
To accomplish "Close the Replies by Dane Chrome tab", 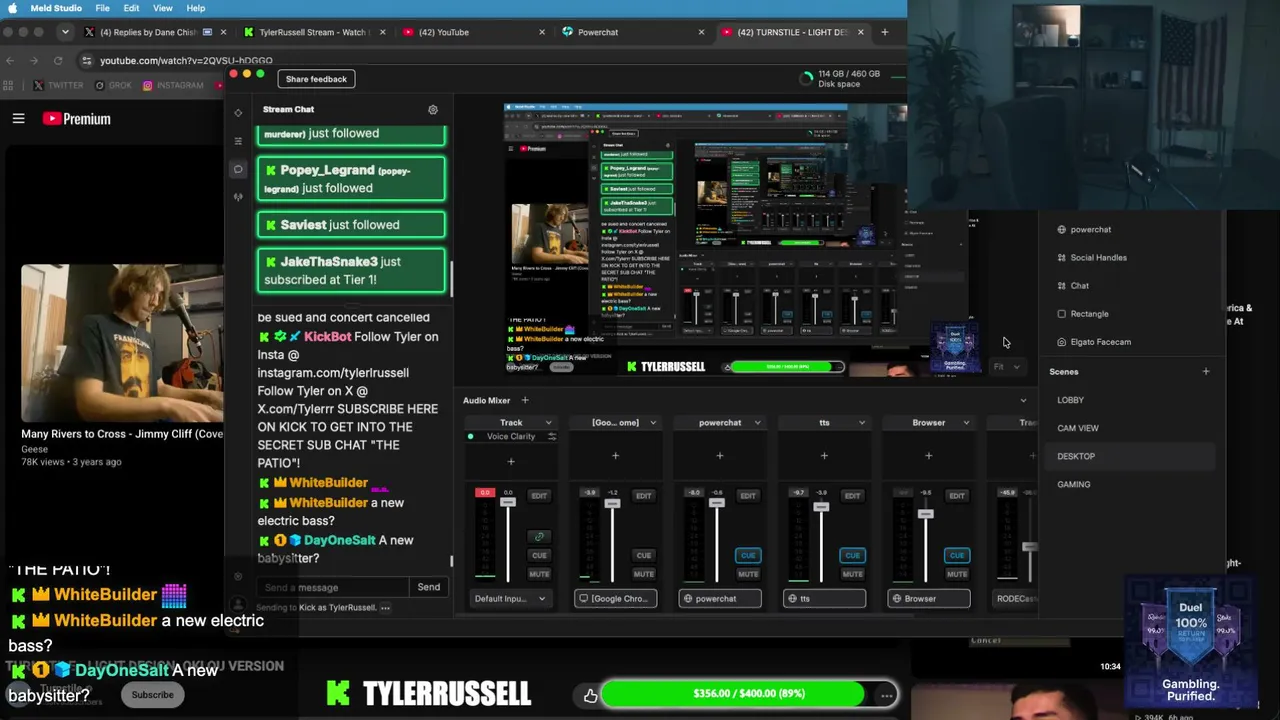I will coord(224,32).
